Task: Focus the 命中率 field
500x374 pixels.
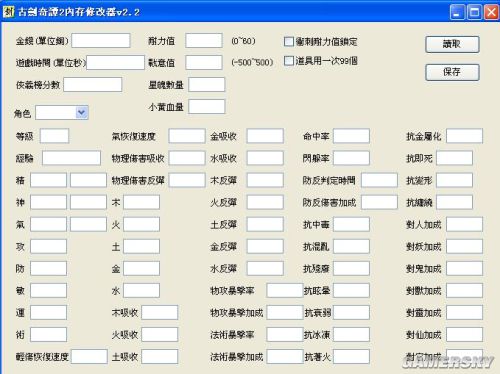Action: (351, 136)
